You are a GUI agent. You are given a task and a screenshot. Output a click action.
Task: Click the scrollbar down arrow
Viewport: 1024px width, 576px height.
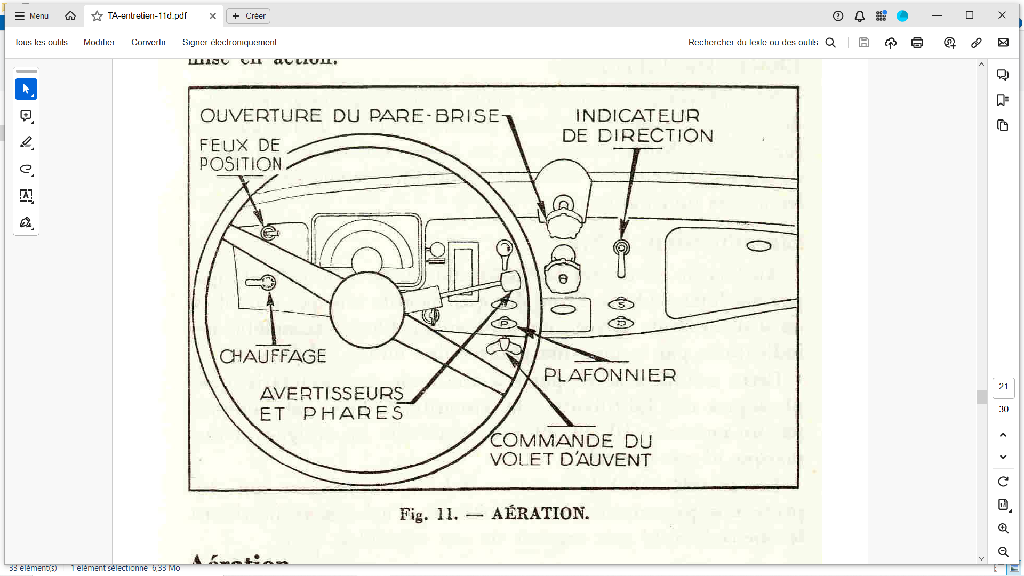tap(982, 559)
